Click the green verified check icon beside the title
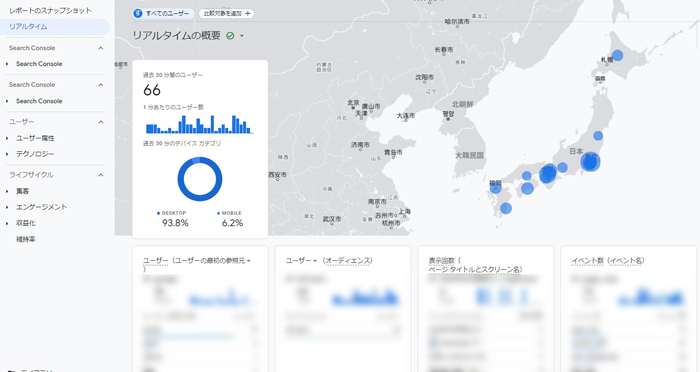This screenshot has height=372, width=700. tap(230, 36)
